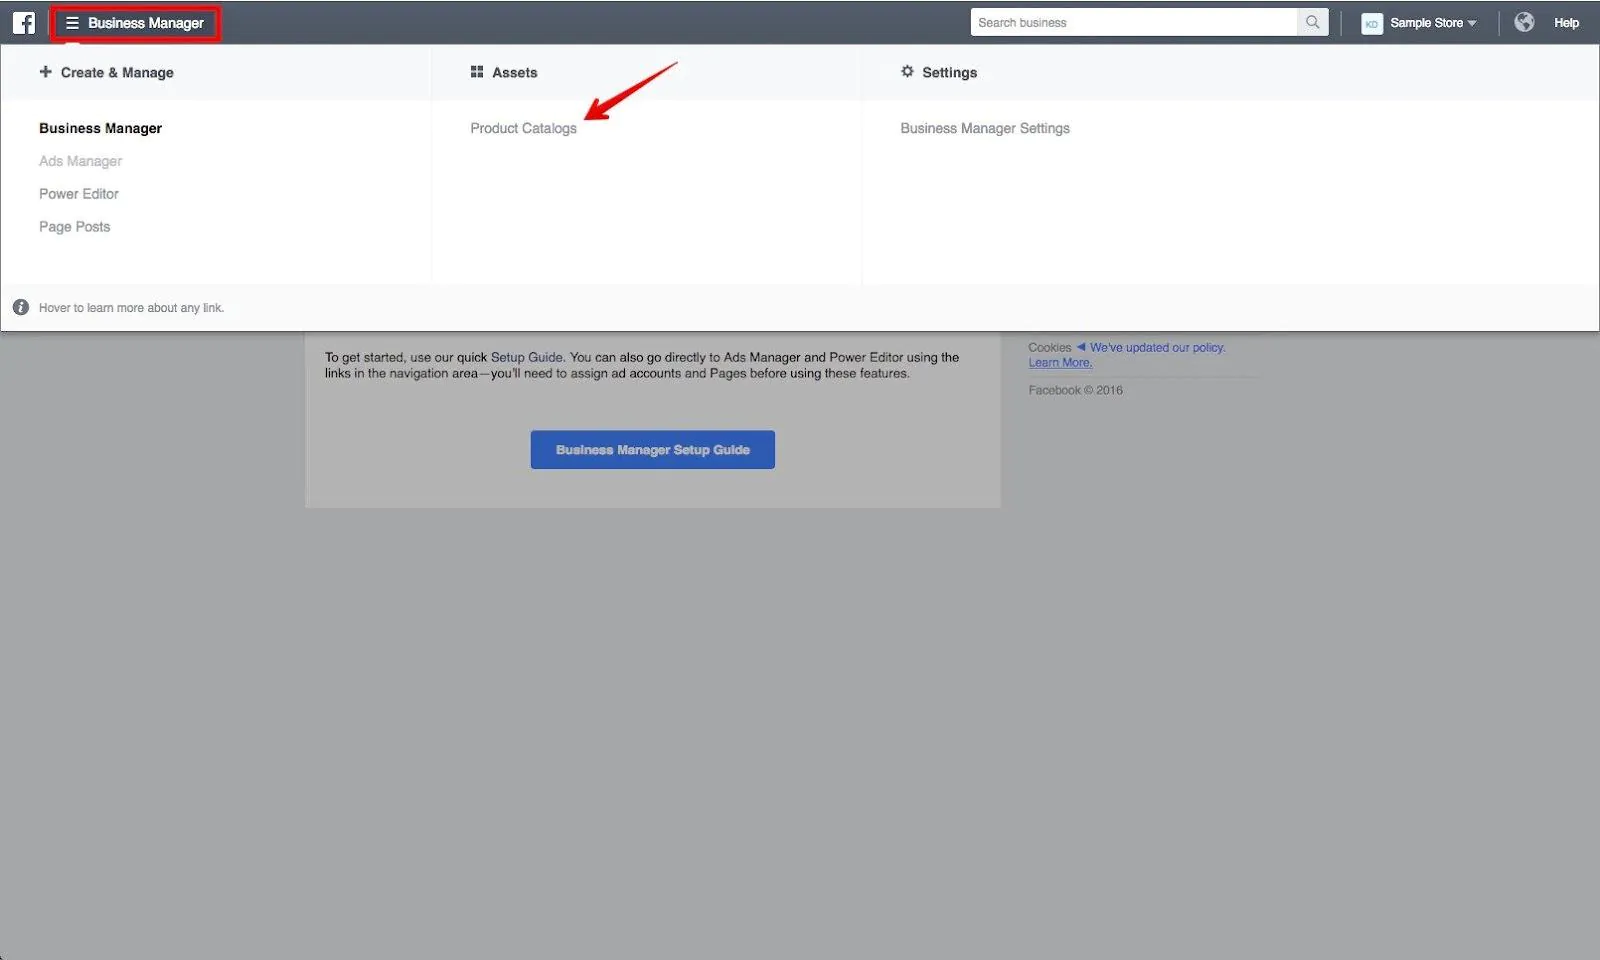Click the search magnifier icon
Viewport: 1600px width, 960px height.
tap(1312, 22)
